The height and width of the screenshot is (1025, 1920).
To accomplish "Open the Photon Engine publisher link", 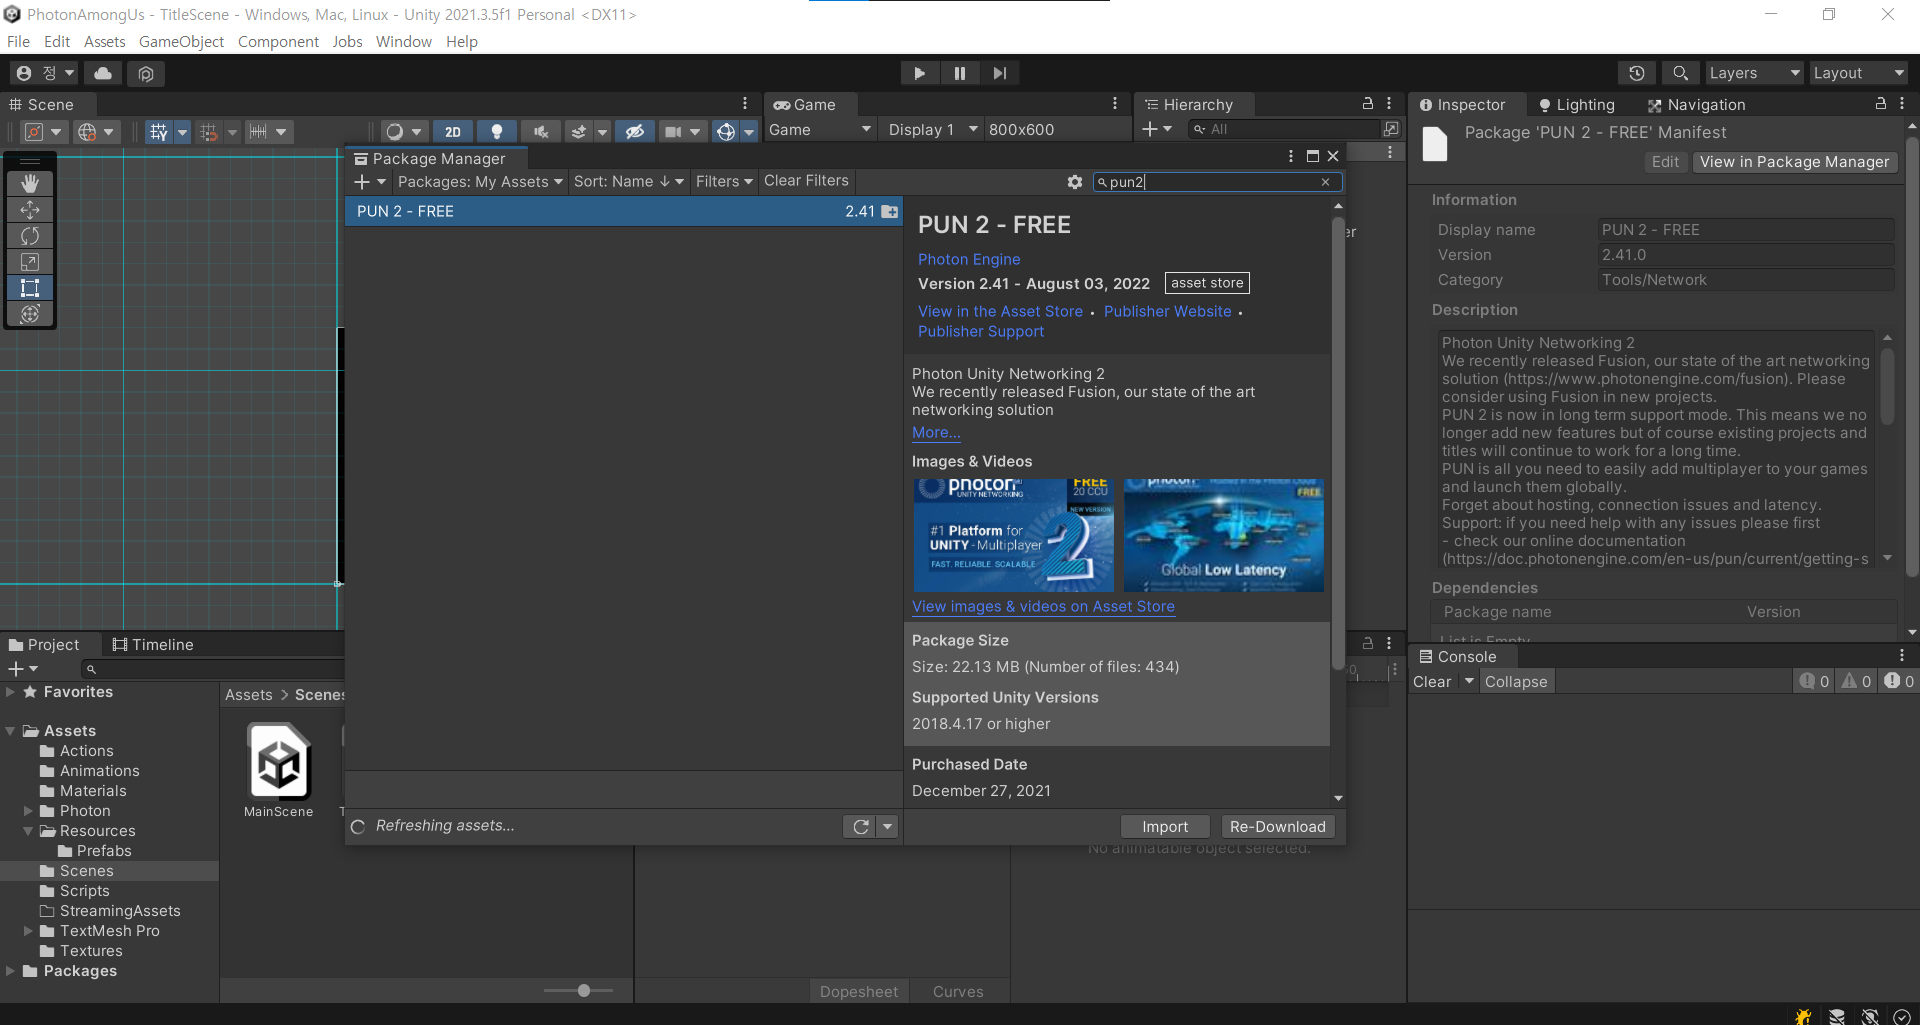I will 969,259.
